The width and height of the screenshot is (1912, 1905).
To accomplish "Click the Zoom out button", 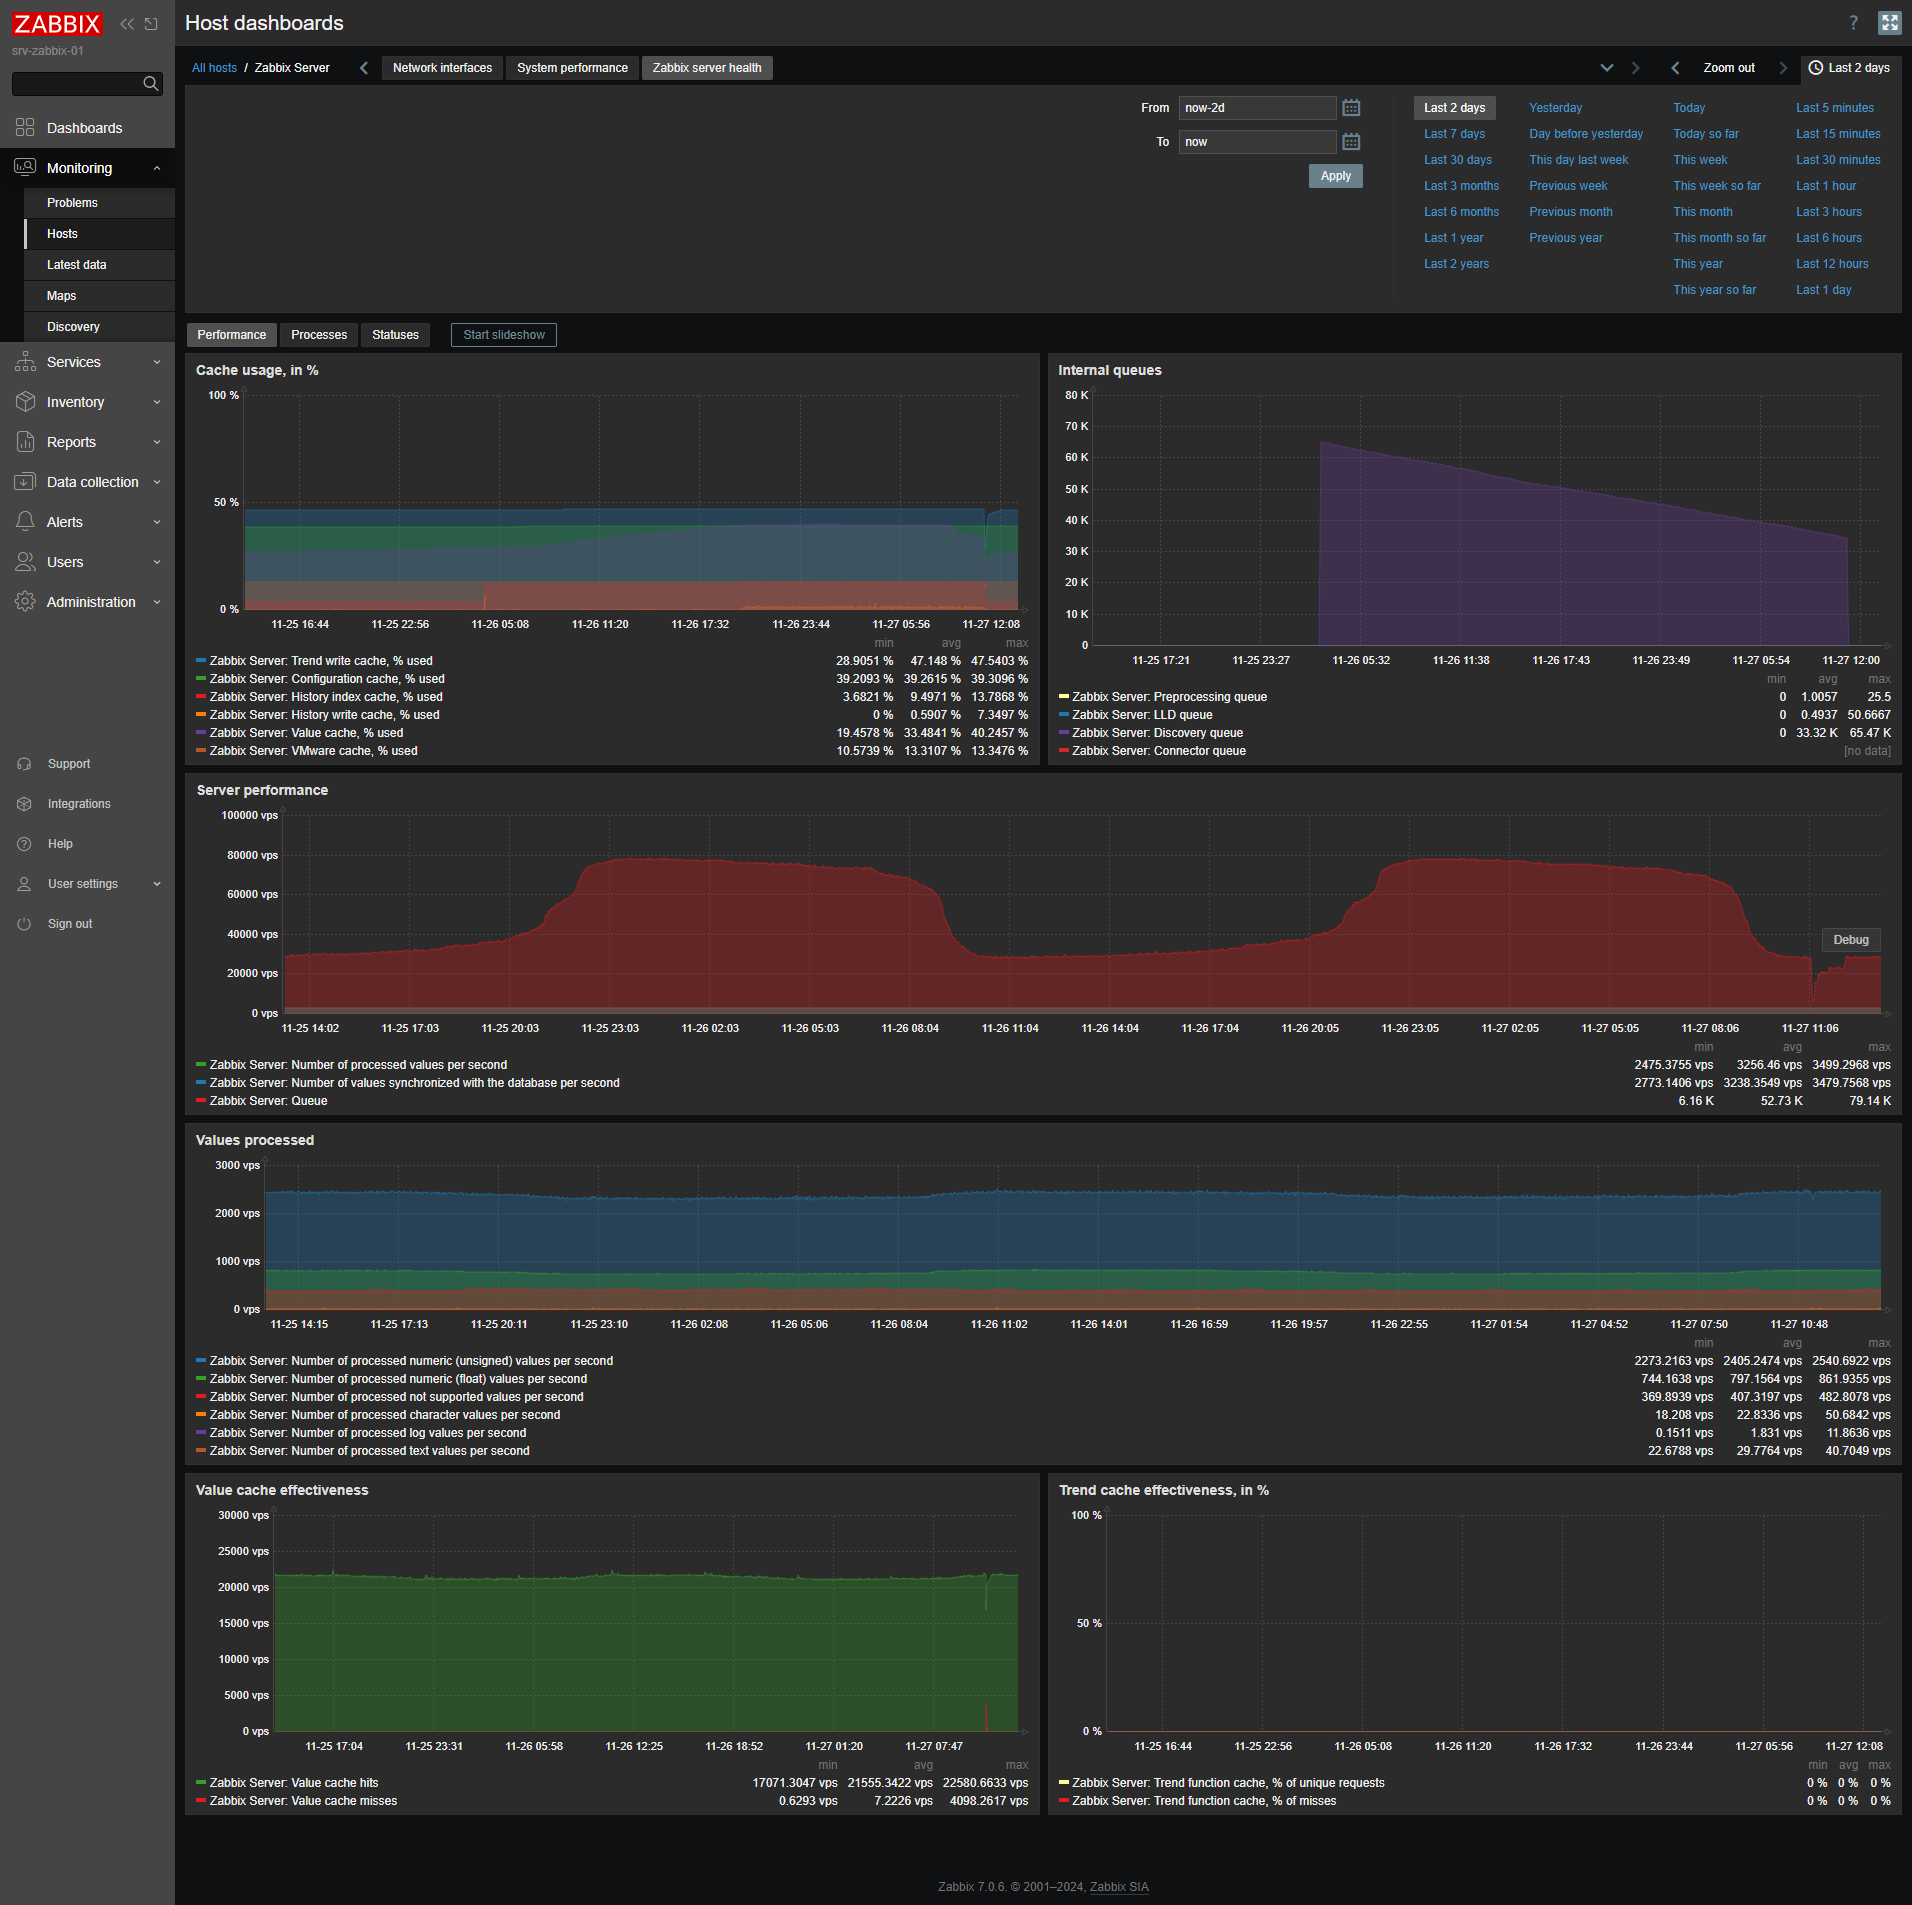I will click(1729, 68).
